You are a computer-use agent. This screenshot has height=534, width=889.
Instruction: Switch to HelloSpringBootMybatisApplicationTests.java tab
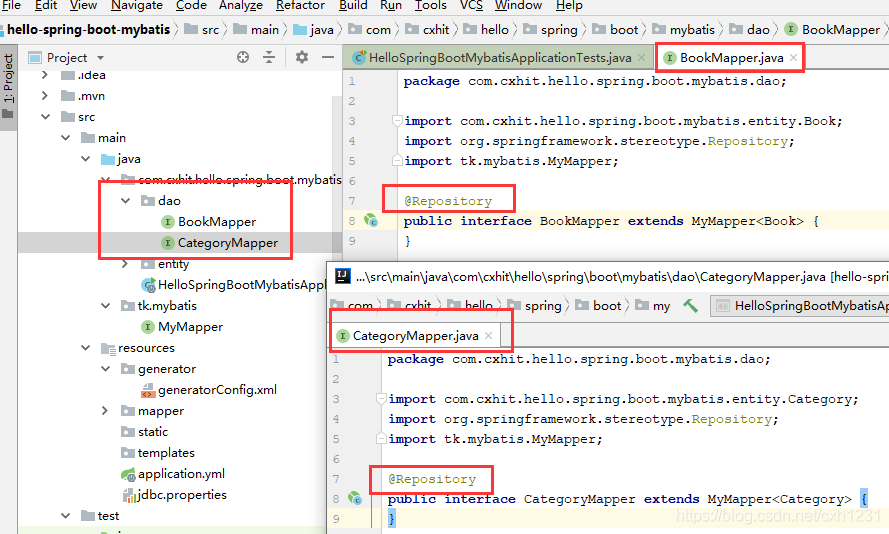click(x=498, y=57)
